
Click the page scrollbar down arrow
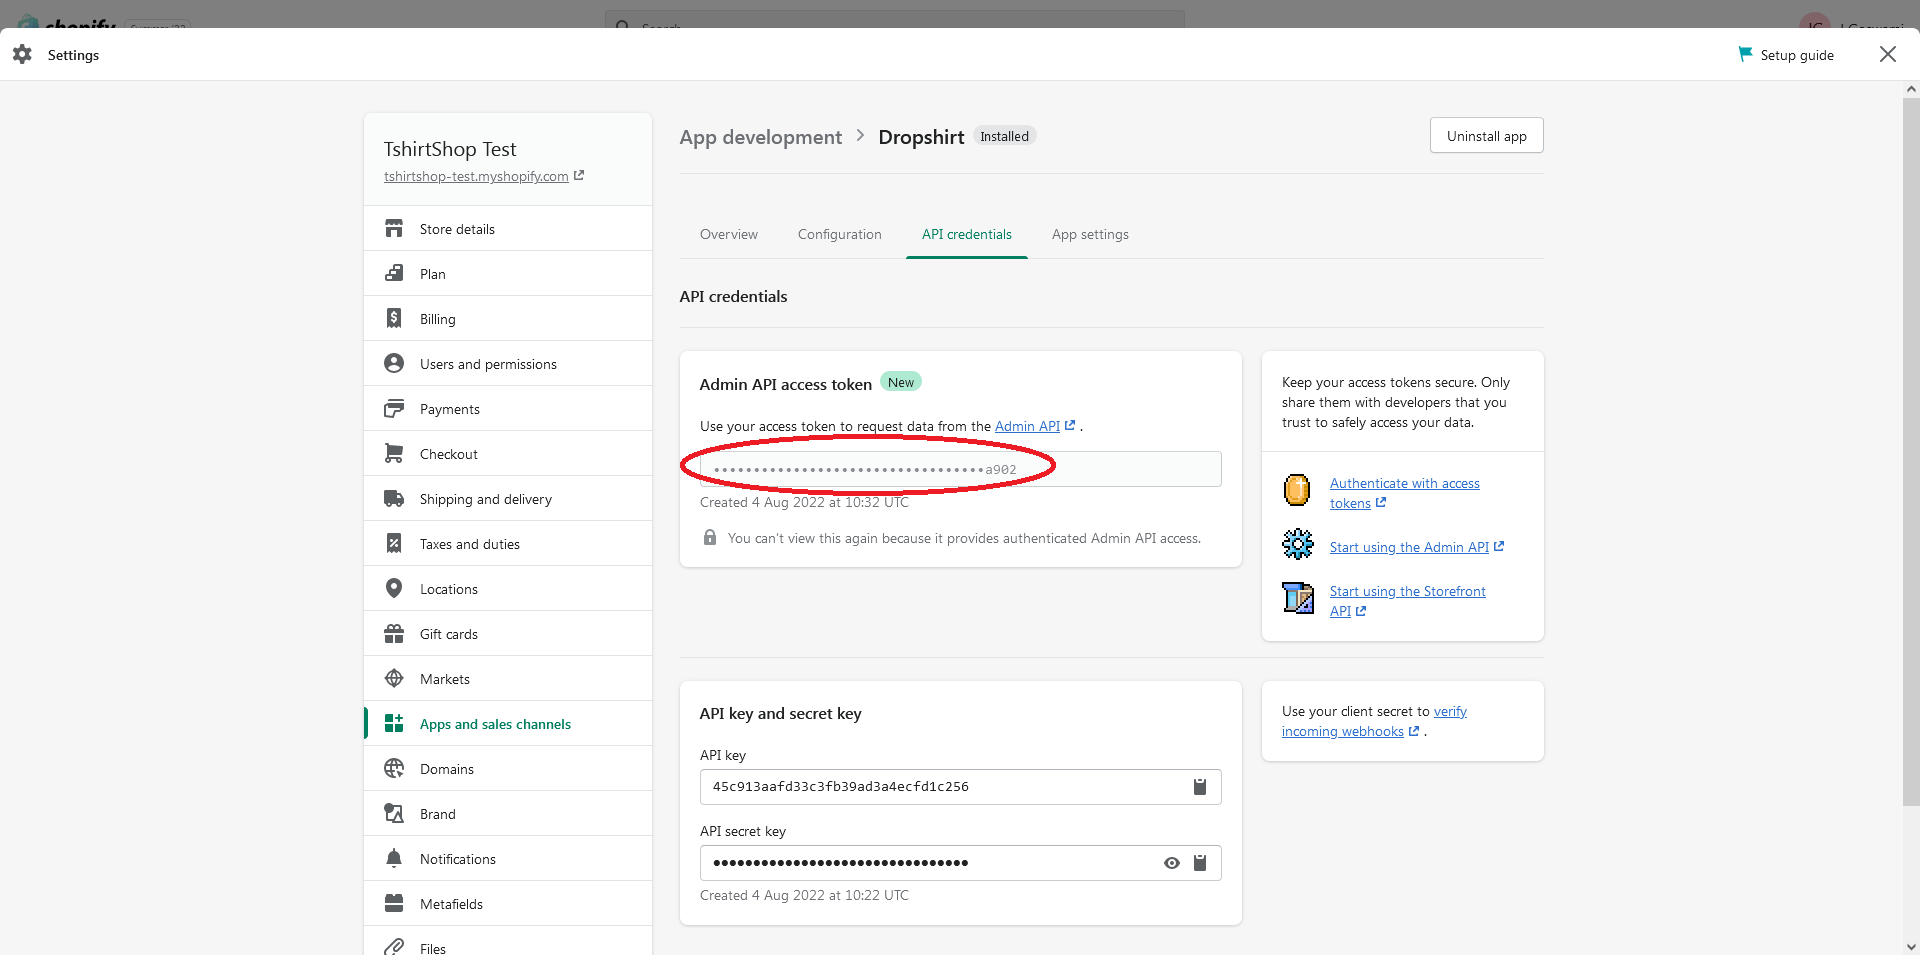point(1911,946)
